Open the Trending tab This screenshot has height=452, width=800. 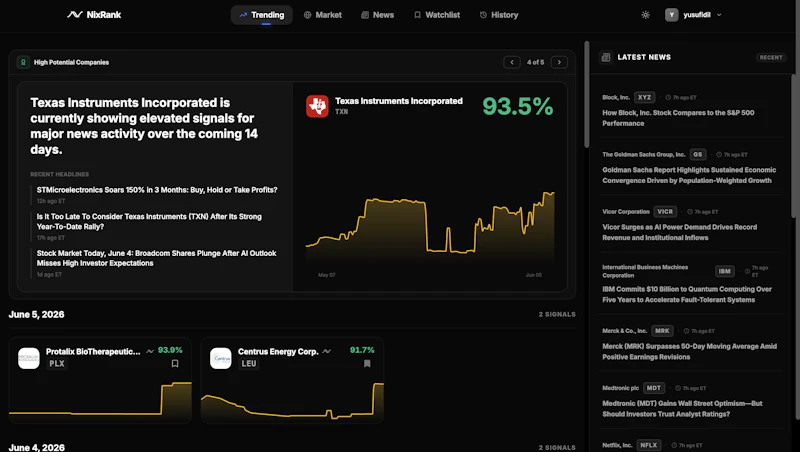[x=262, y=15]
